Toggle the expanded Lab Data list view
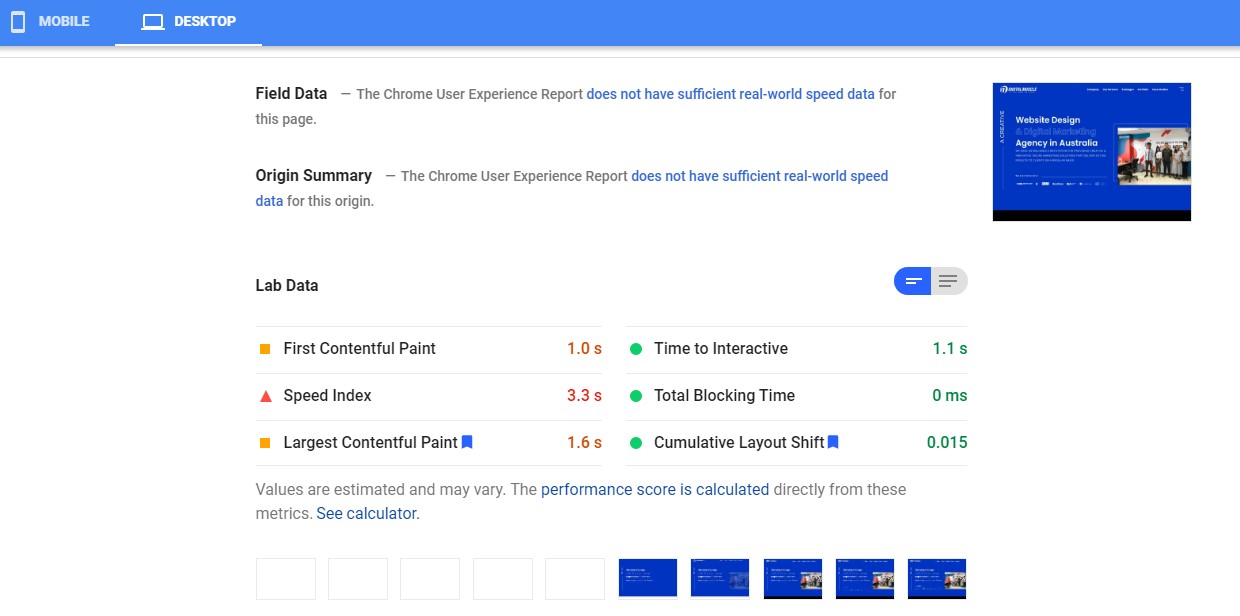The height and width of the screenshot is (616, 1240). (x=946, y=281)
